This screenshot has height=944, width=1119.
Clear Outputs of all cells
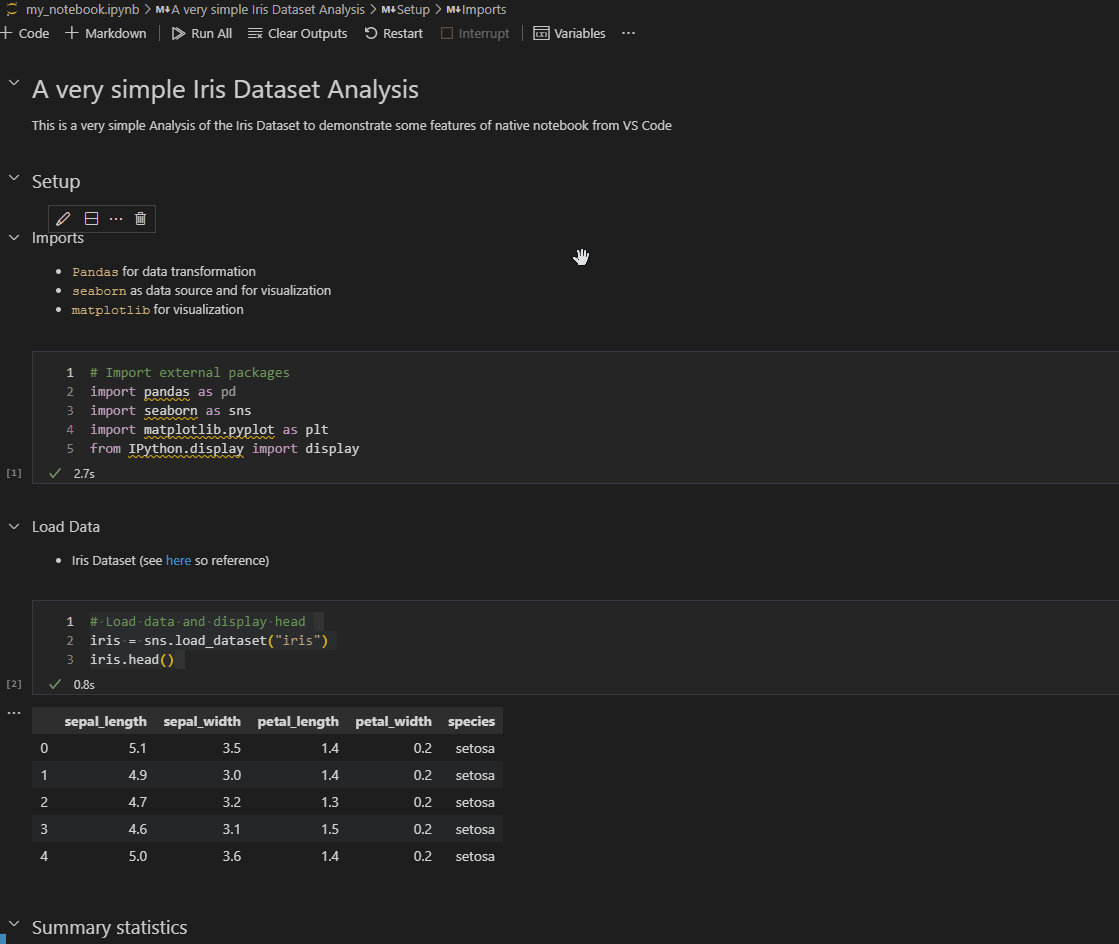(298, 34)
